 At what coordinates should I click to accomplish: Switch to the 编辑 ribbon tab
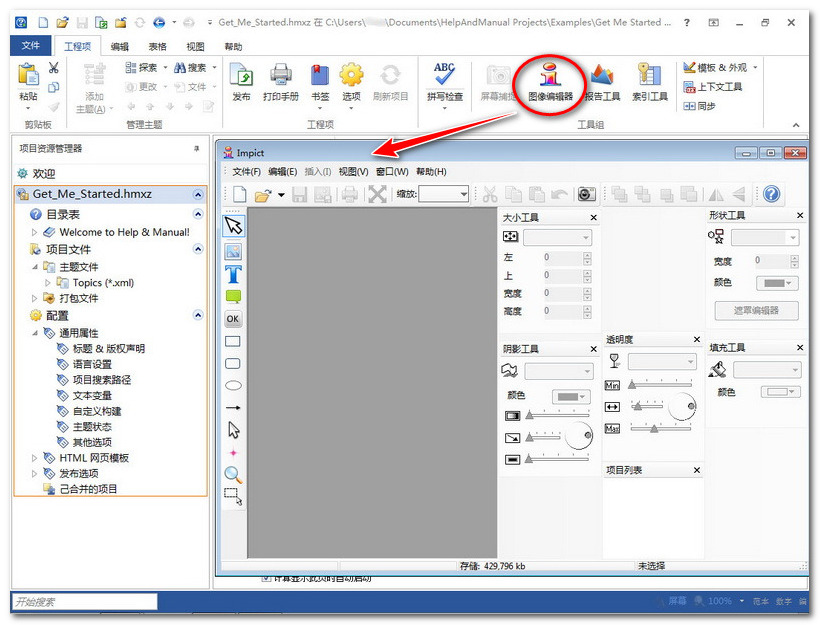pyautogui.click(x=119, y=46)
